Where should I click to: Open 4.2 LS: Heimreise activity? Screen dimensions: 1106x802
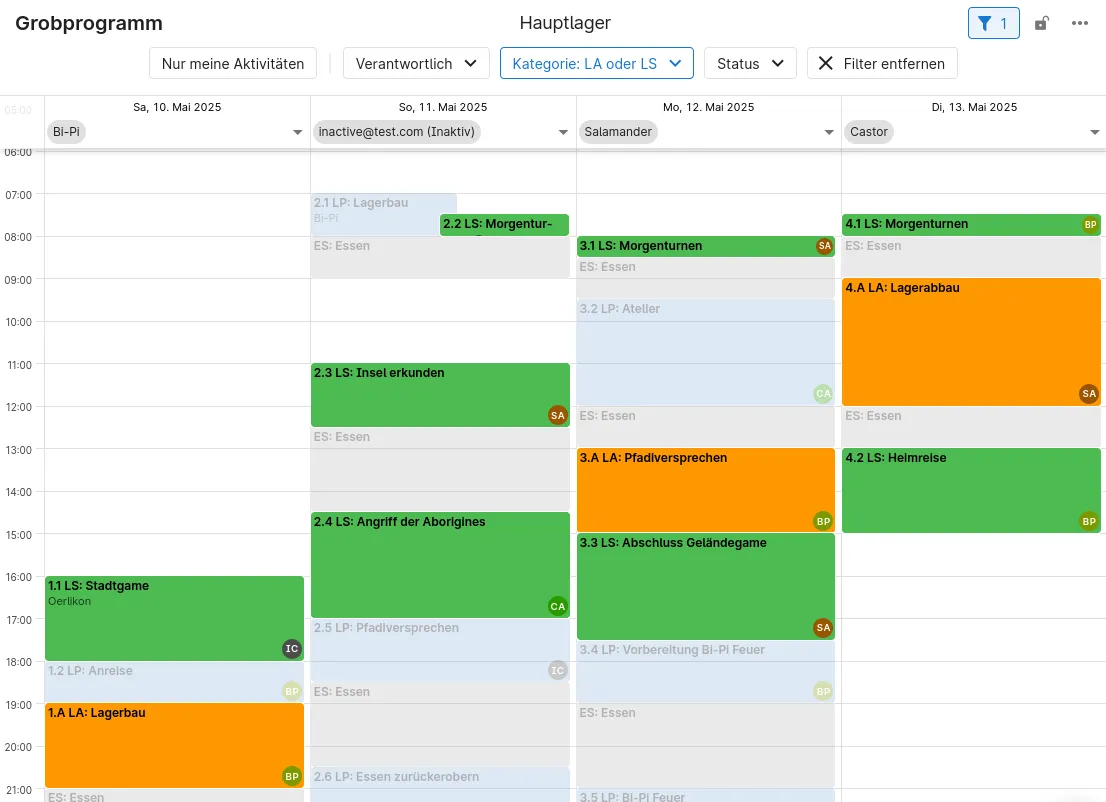coord(971,490)
